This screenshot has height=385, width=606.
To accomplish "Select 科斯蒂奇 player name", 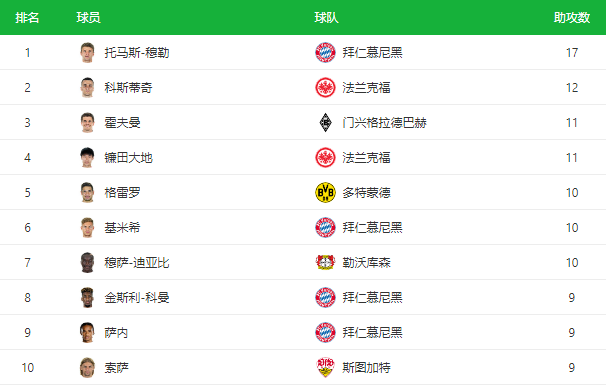I will tap(128, 88).
